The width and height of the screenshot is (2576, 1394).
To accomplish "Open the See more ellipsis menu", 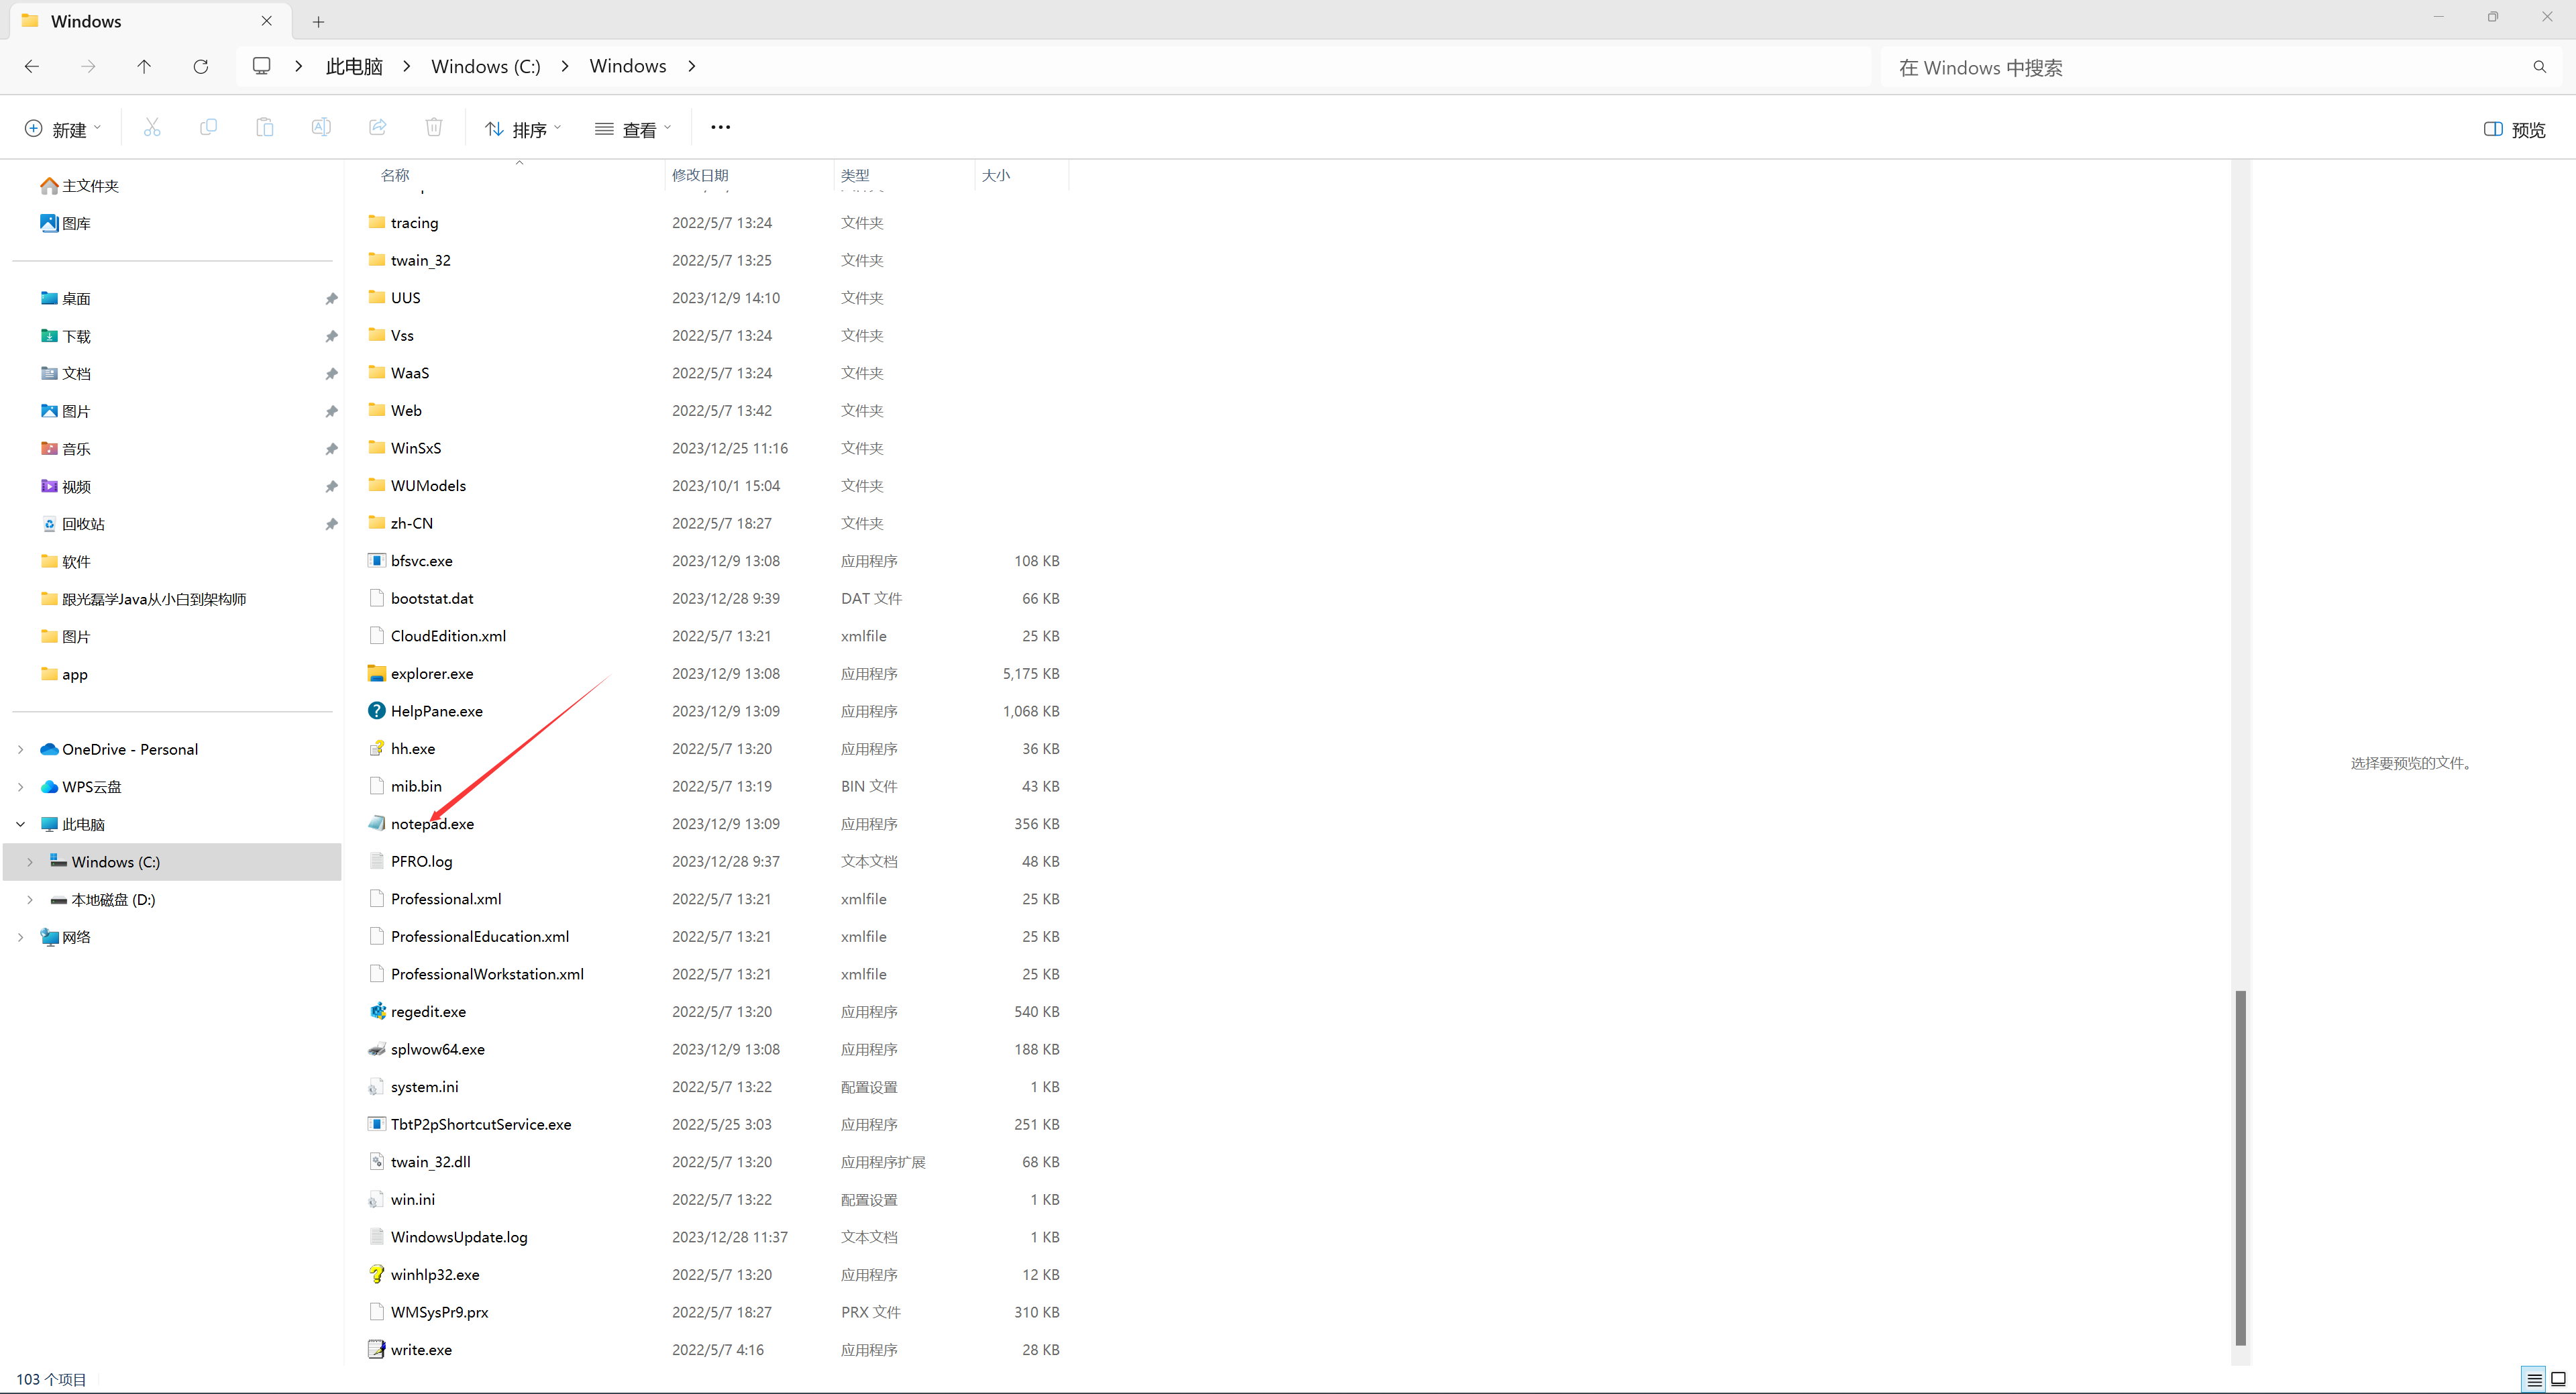I will pos(720,128).
